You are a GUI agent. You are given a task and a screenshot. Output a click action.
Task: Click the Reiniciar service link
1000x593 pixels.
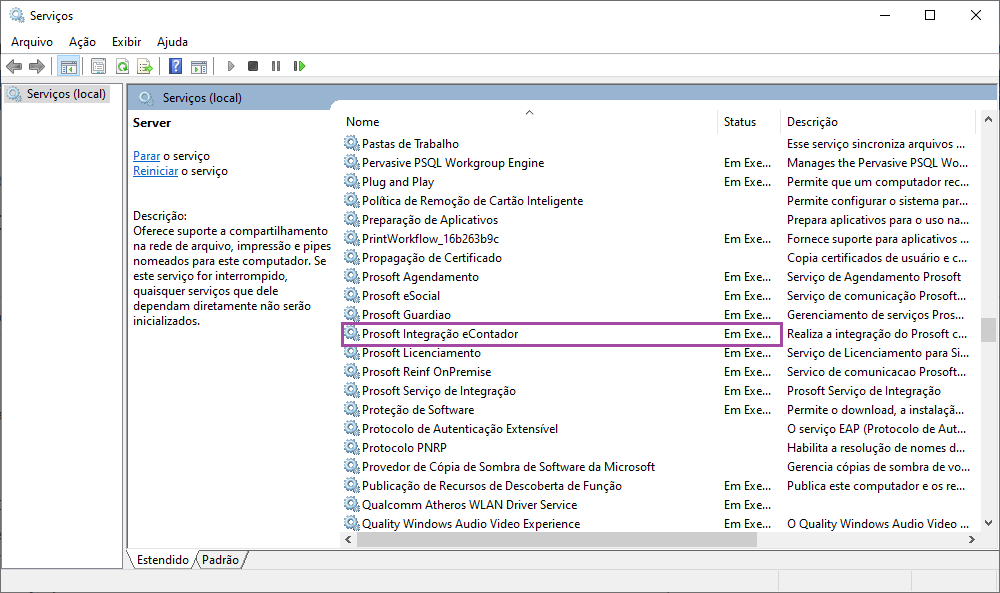pyautogui.click(x=156, y=172)
